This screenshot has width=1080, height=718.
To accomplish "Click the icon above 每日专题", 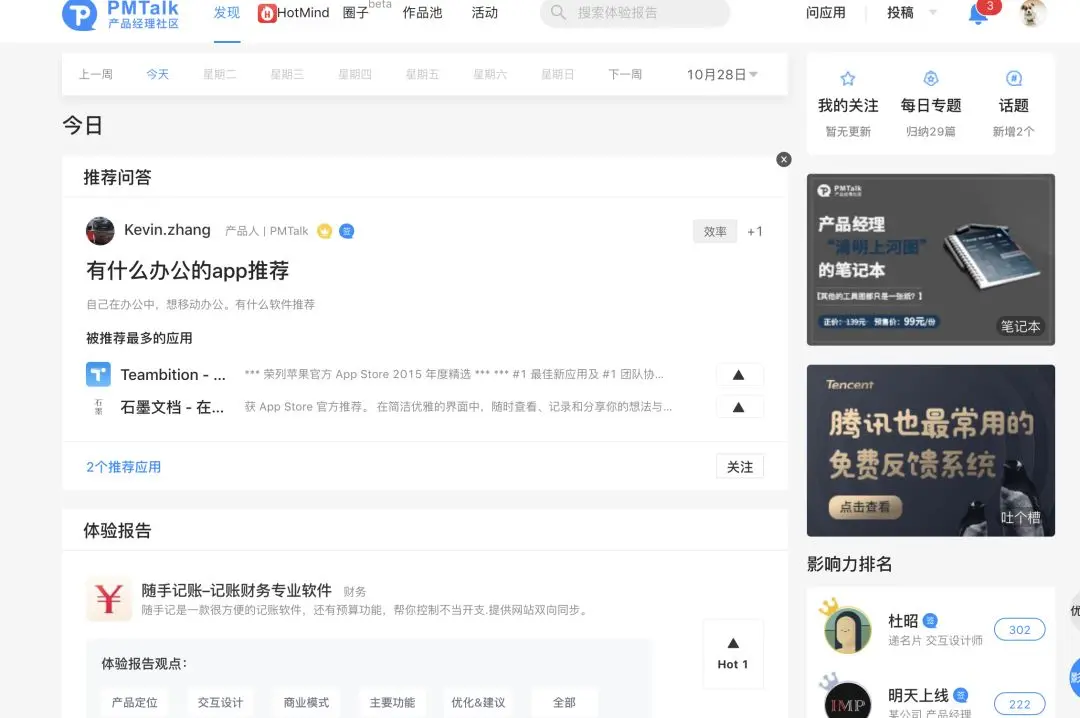I will (x=931, y=79).
